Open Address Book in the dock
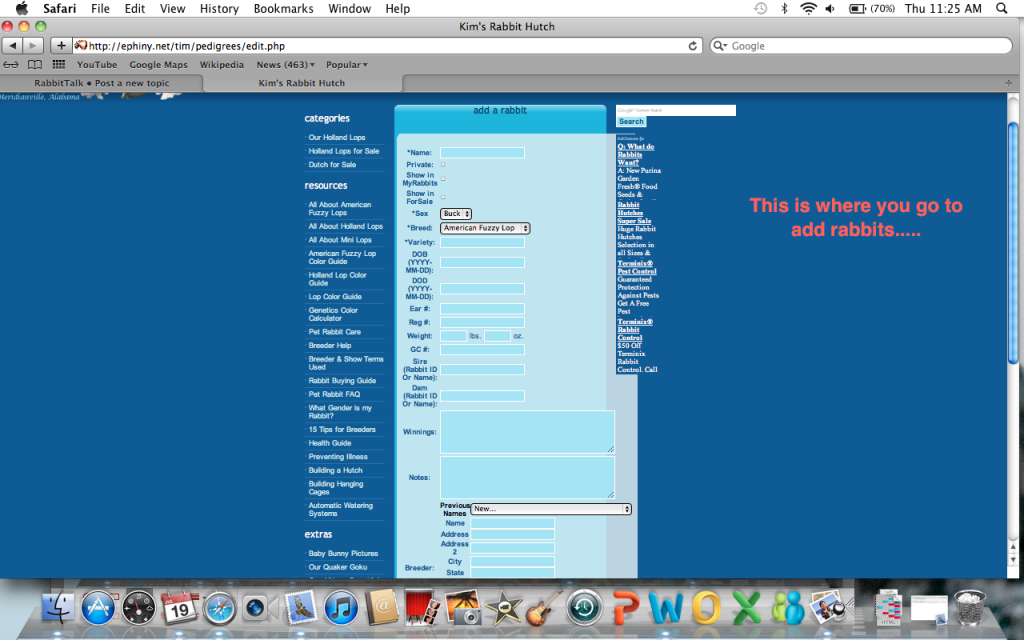This screenshot has width=1024, height=640. click(x=382, y=608)
